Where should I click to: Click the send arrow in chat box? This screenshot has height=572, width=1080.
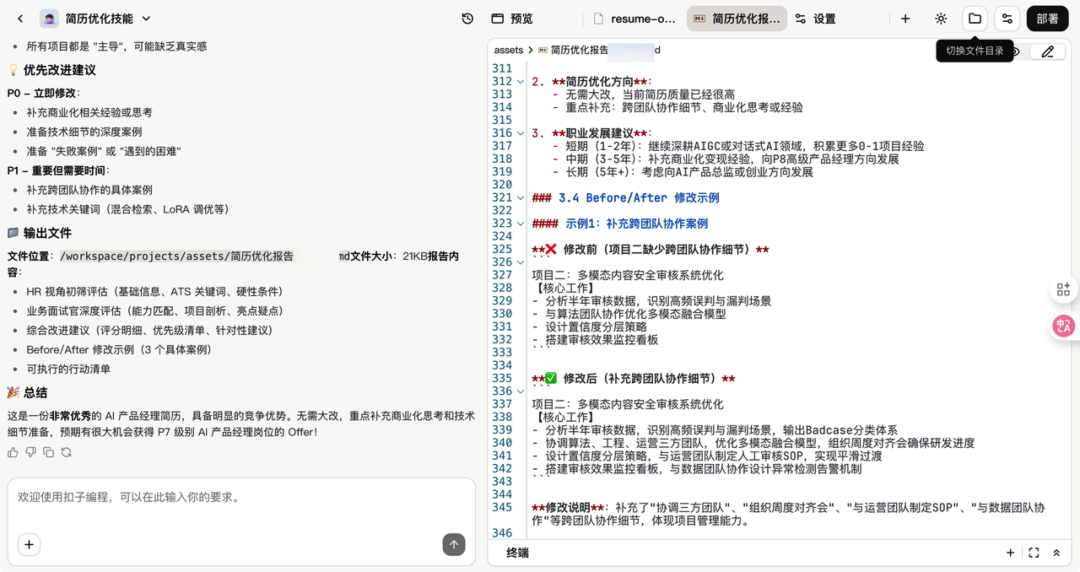coord(454,544)
